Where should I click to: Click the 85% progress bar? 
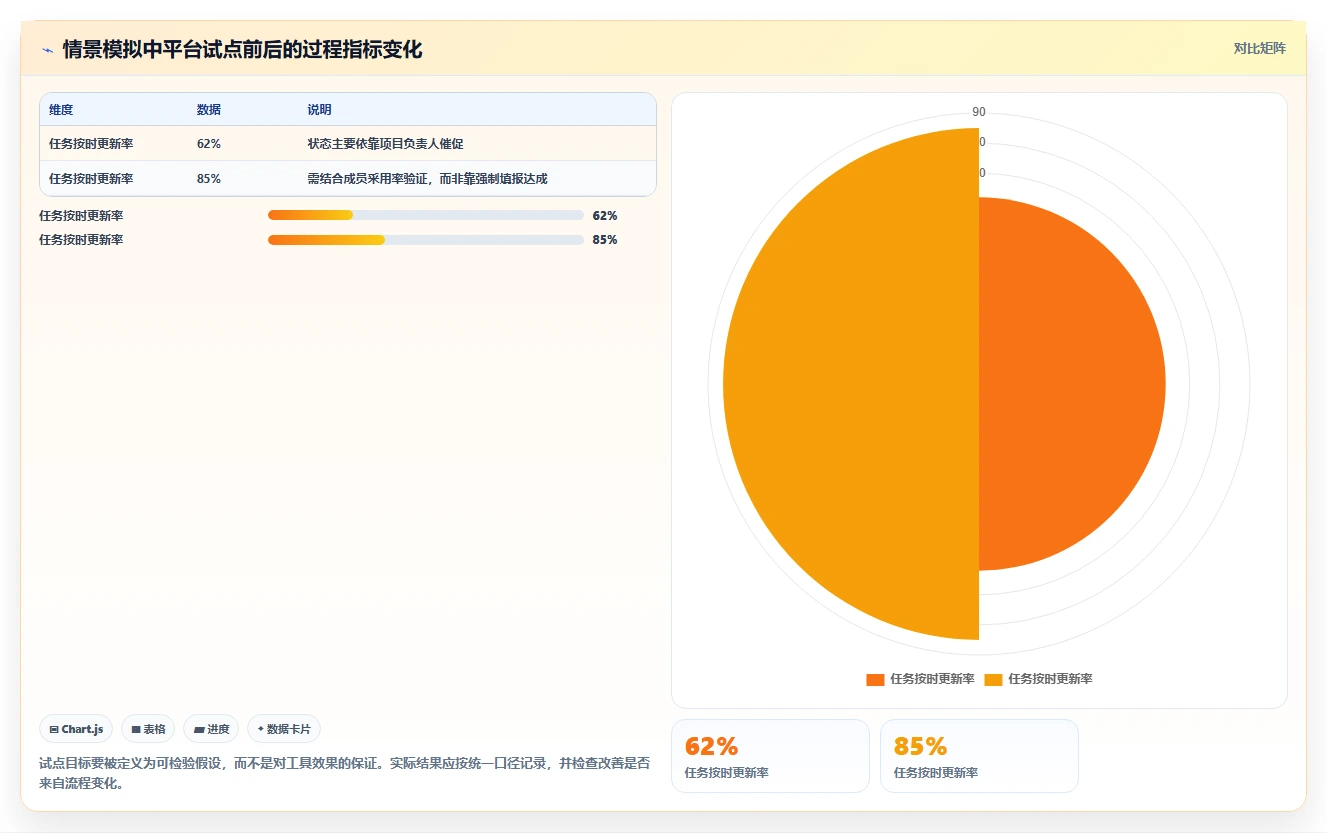click(x=426, y=240)
